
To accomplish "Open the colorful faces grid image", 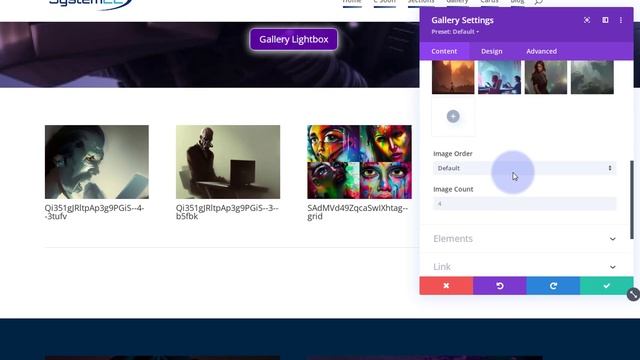I will [359, 162].
